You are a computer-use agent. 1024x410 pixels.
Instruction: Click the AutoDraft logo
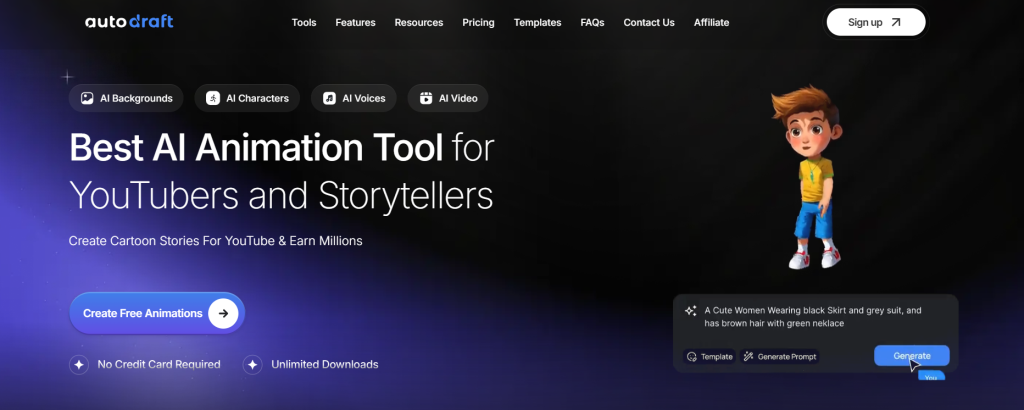point(129,22)
